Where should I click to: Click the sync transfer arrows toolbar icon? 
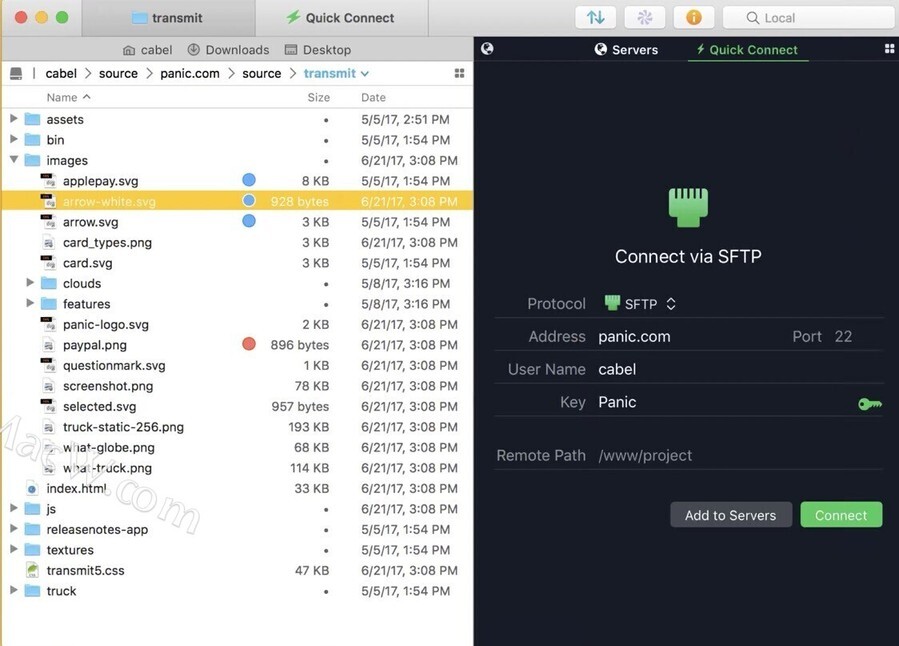[x=595, y=17]
